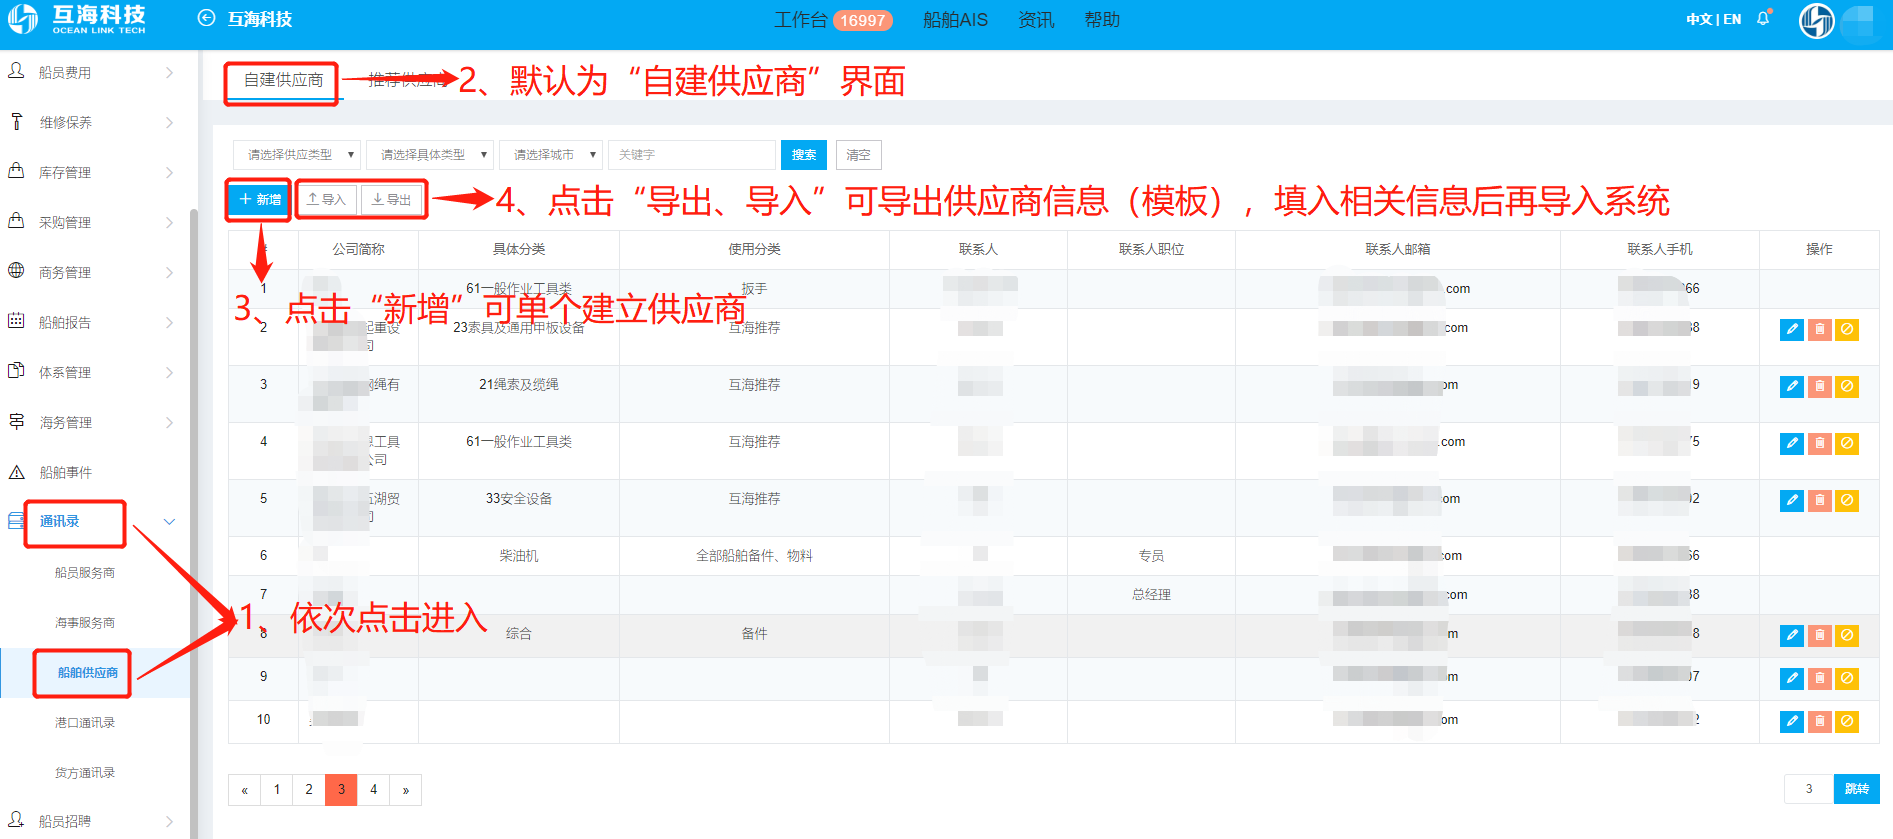Viewport: 1893px width, 839px height.
Task: Expand the 船舶报告 sidebar menu
Action: [94, 322]
